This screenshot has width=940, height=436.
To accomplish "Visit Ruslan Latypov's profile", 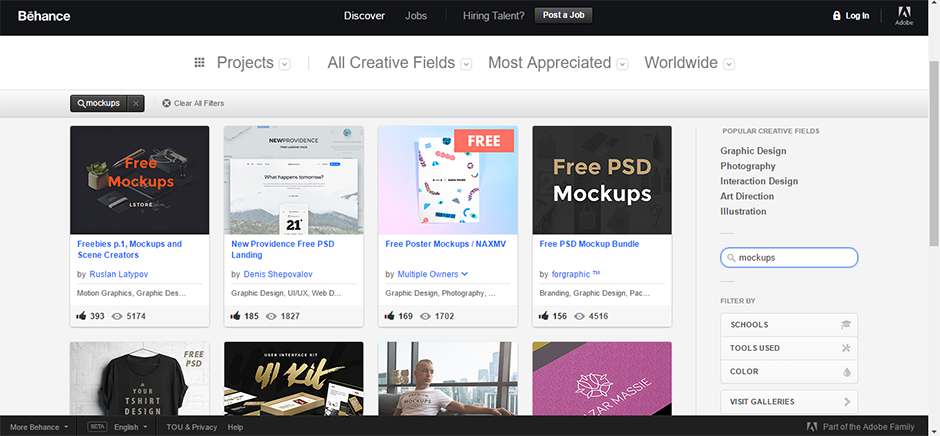I will [x=119, y=274].
